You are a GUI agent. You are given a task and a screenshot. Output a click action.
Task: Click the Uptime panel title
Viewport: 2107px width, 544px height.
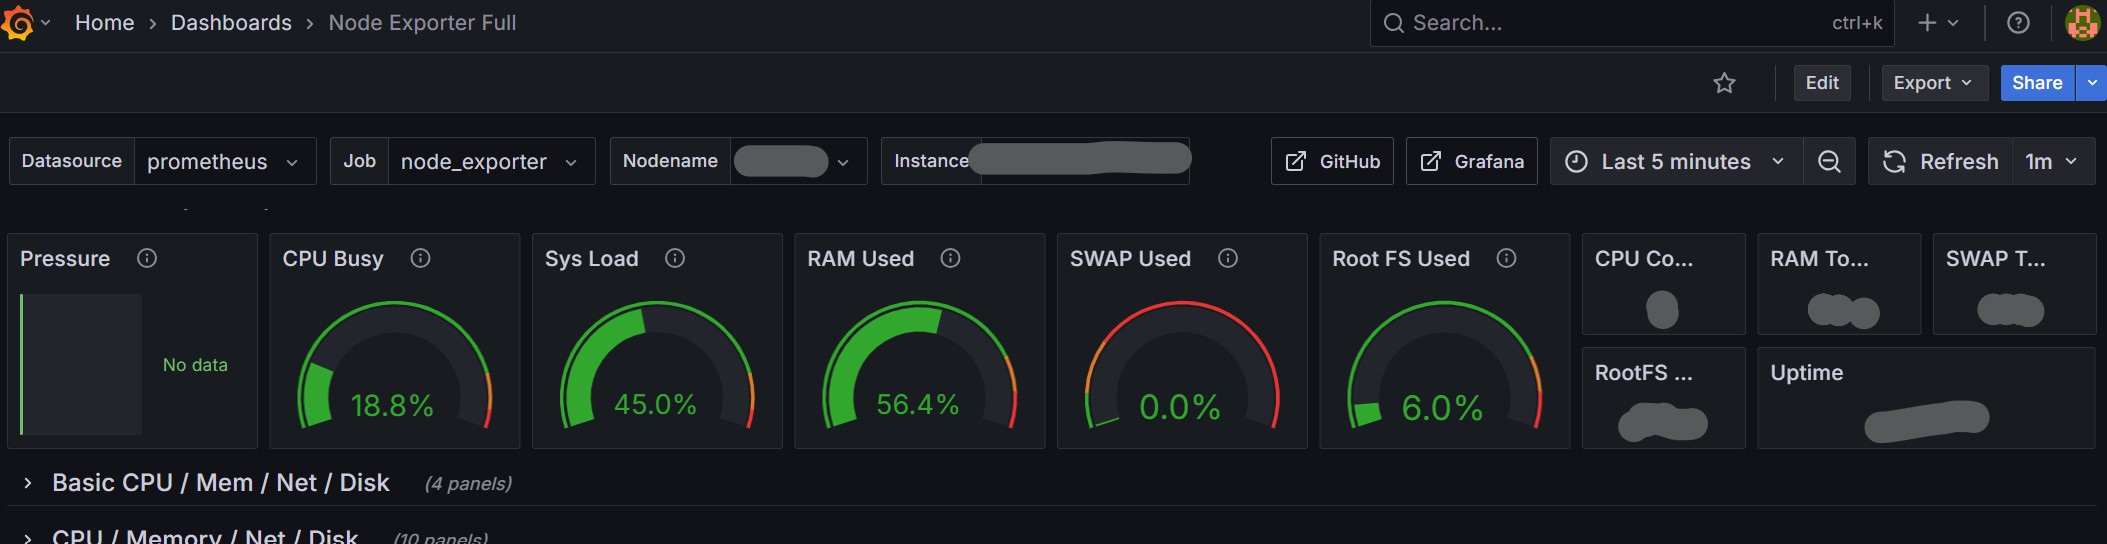(1806, 373)
